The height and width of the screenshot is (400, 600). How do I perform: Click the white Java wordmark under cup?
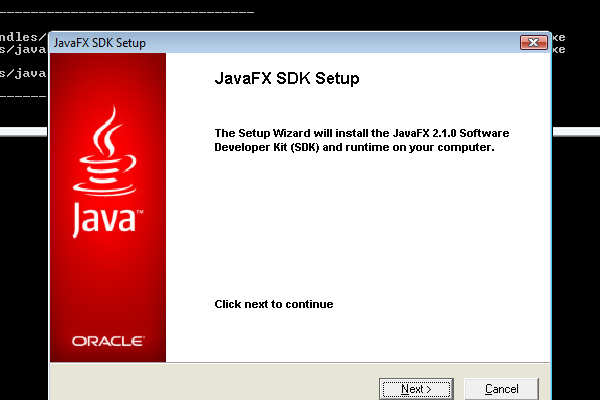105,219
